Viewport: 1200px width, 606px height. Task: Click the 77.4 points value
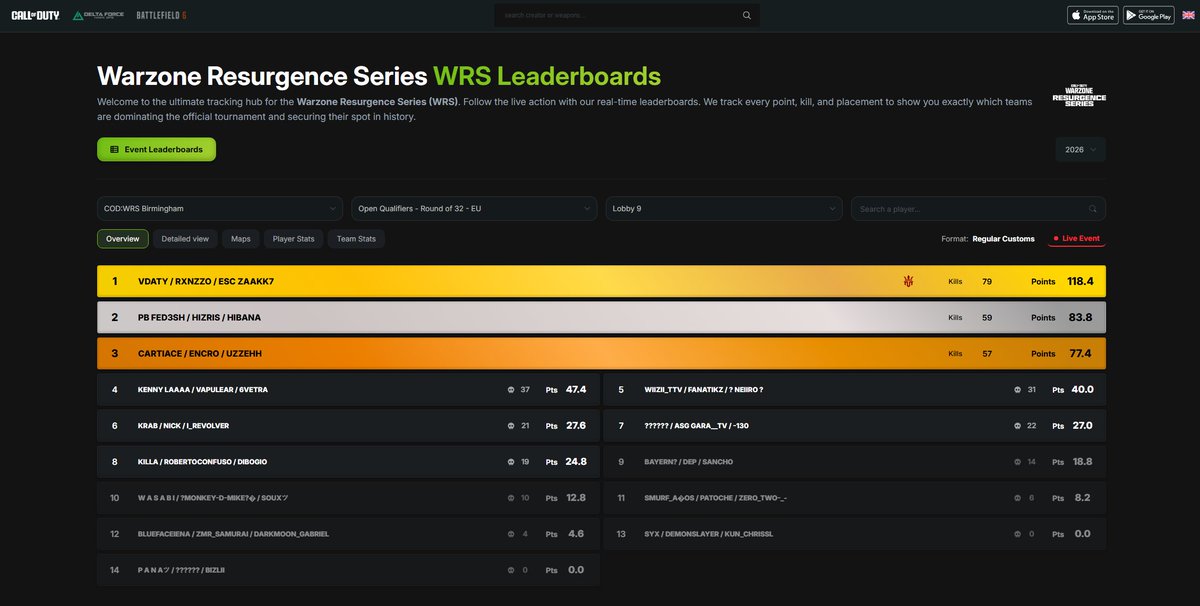pos(1080,353)
